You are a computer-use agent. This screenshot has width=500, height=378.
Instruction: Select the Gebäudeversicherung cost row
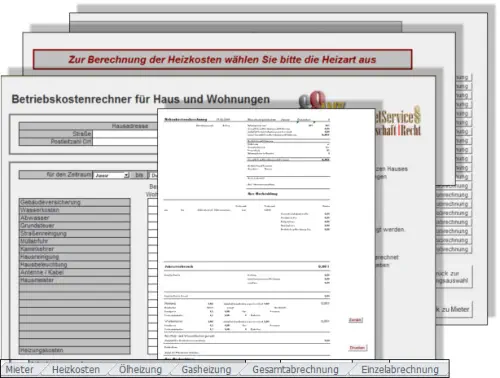75,202
